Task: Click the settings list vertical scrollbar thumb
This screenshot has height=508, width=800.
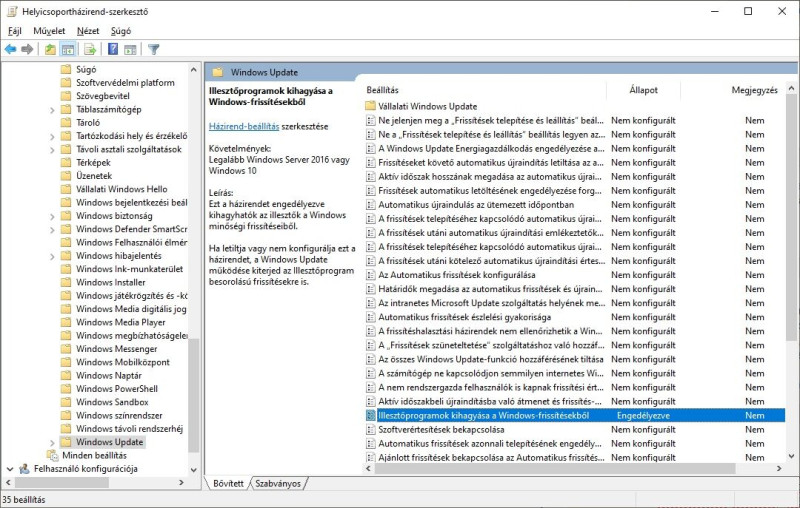Action: pyautogui.click(x=791, y=218)
